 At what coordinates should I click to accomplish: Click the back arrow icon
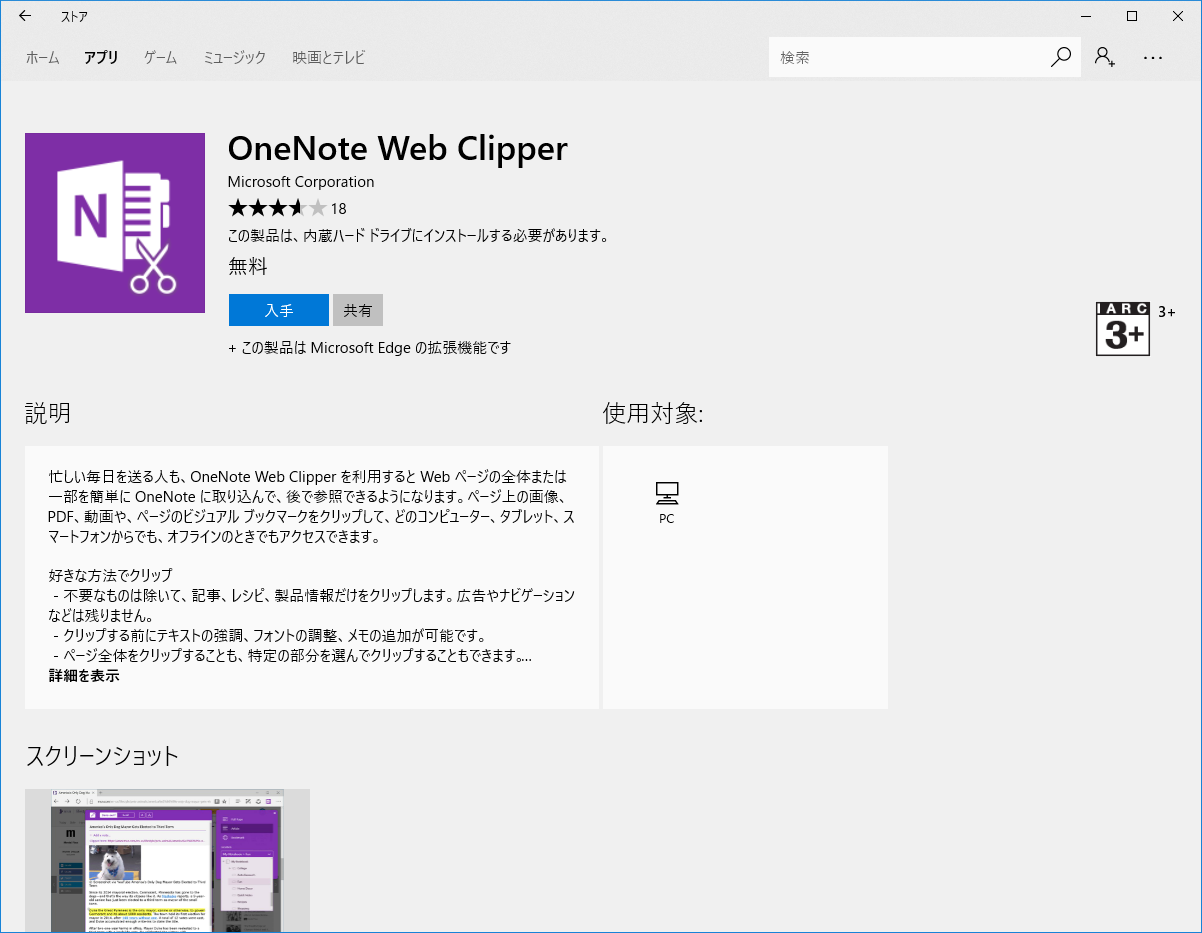(x=23, y=16)
